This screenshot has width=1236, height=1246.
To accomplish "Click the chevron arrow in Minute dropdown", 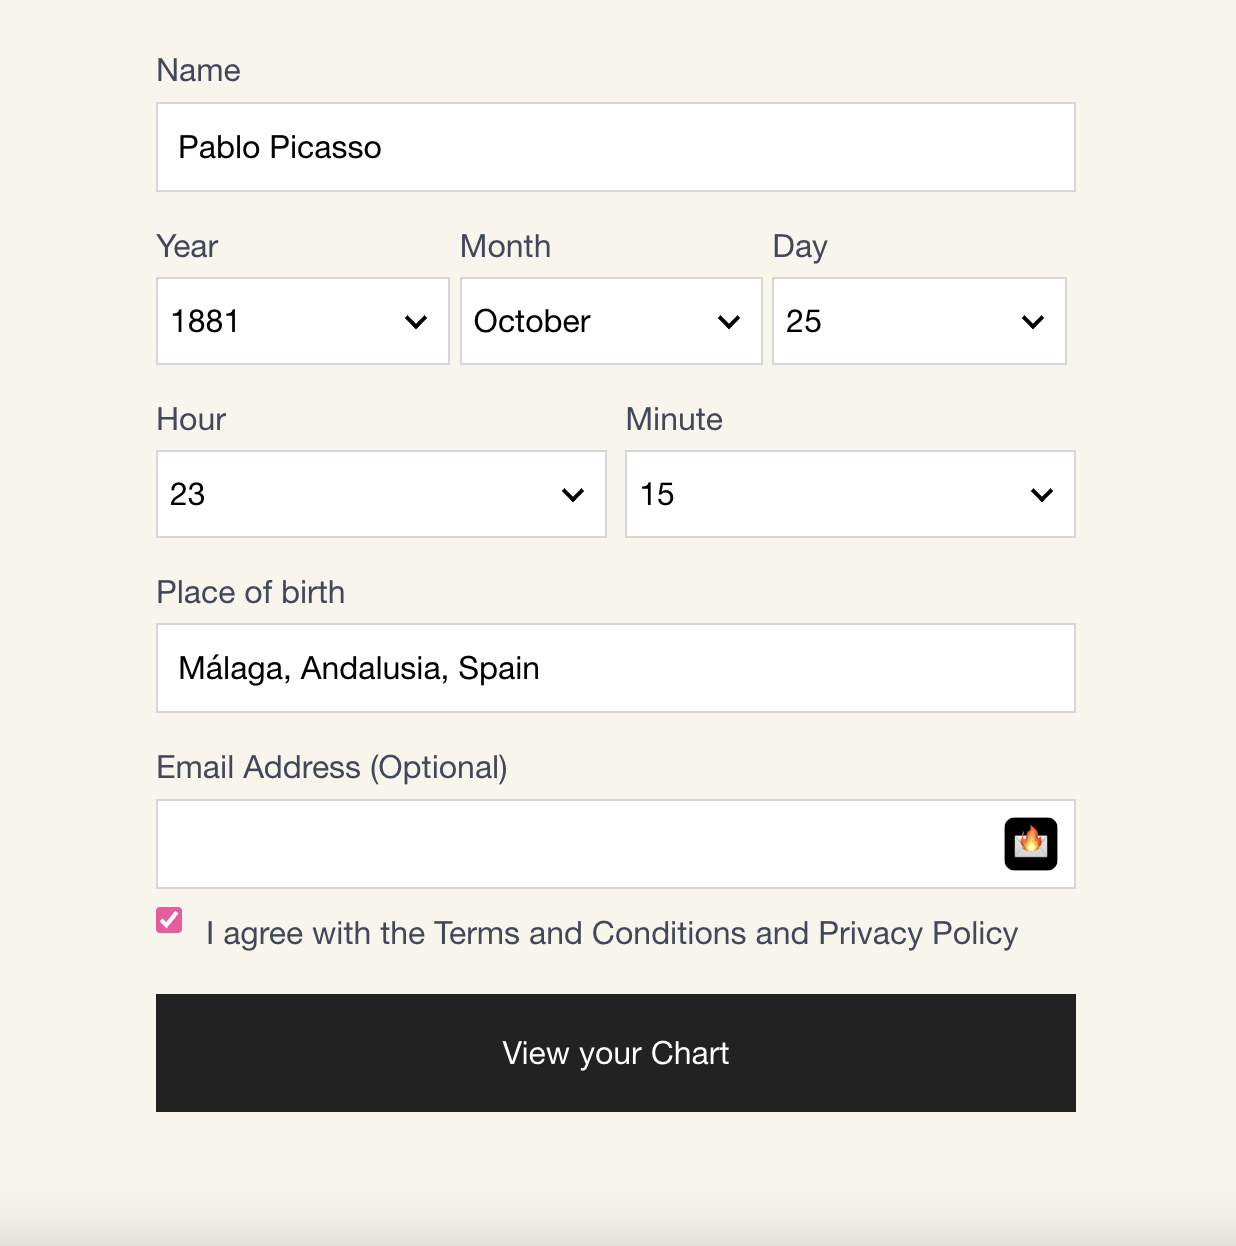I will (x=1042, y=495).
